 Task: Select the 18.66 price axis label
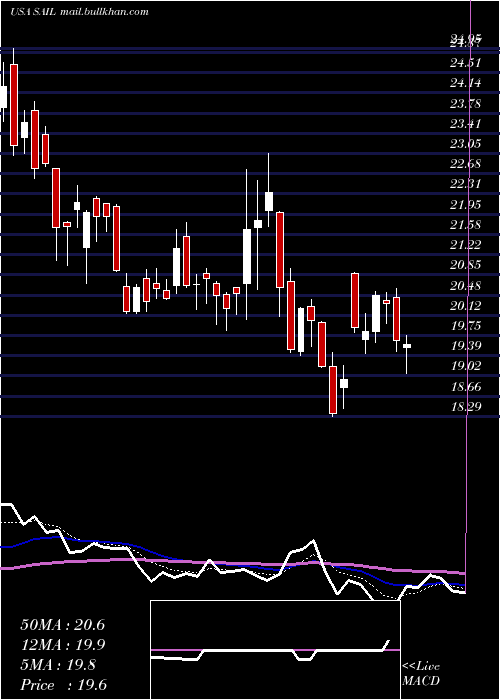466,386
